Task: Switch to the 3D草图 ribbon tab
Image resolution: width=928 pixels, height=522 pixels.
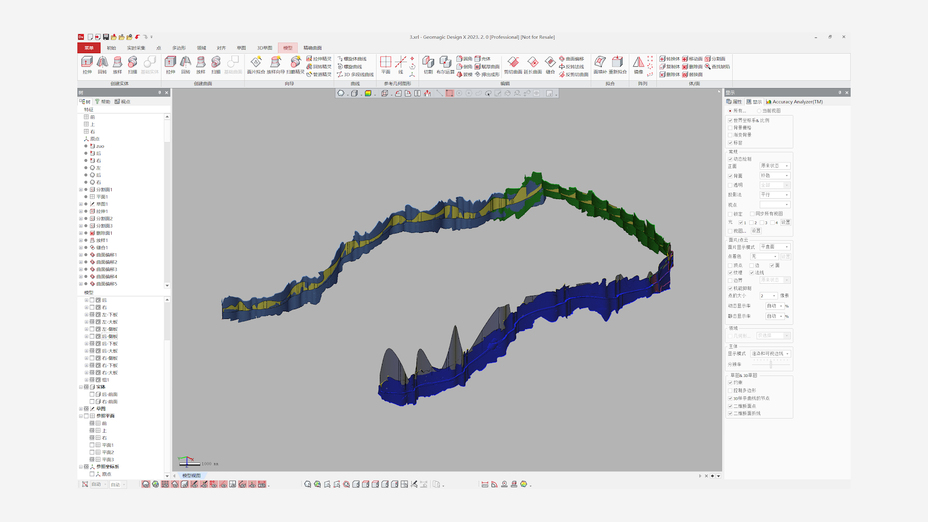Action: click(265, 48)
